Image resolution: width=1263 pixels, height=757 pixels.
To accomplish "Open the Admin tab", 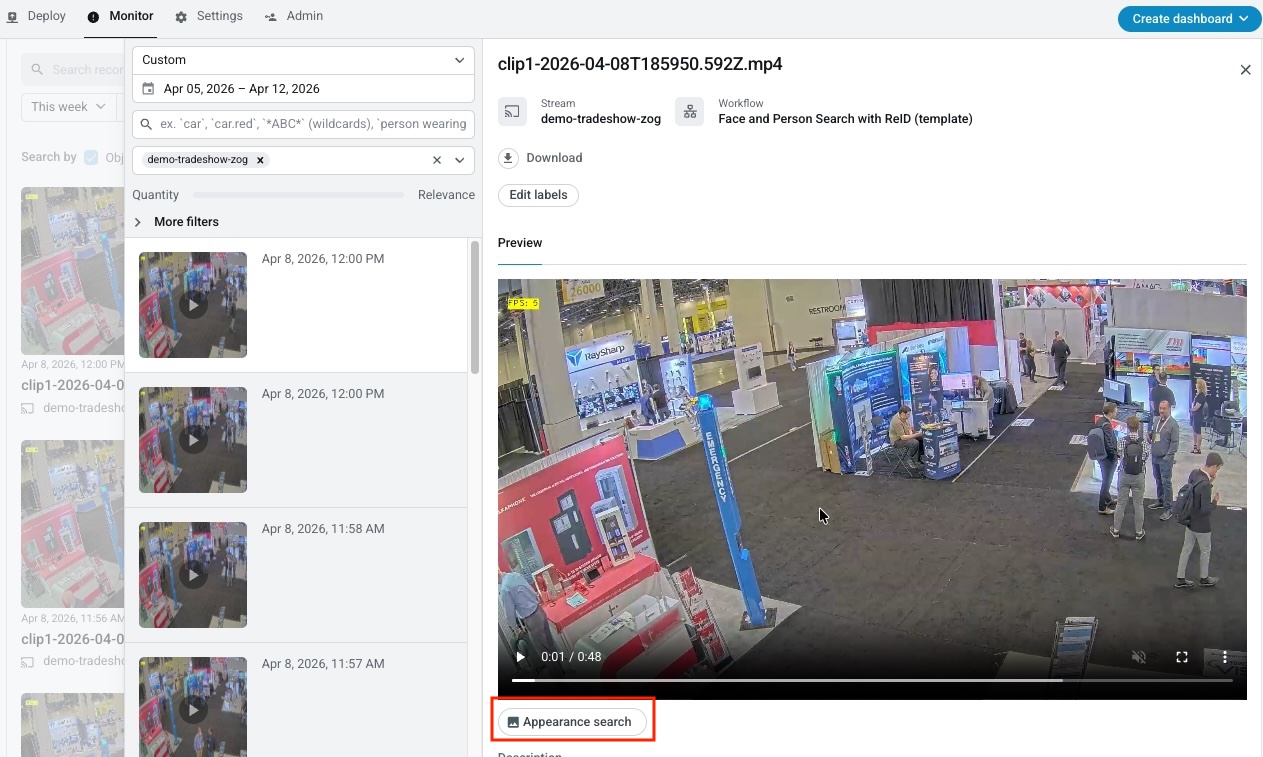I will tap(294, 16).
